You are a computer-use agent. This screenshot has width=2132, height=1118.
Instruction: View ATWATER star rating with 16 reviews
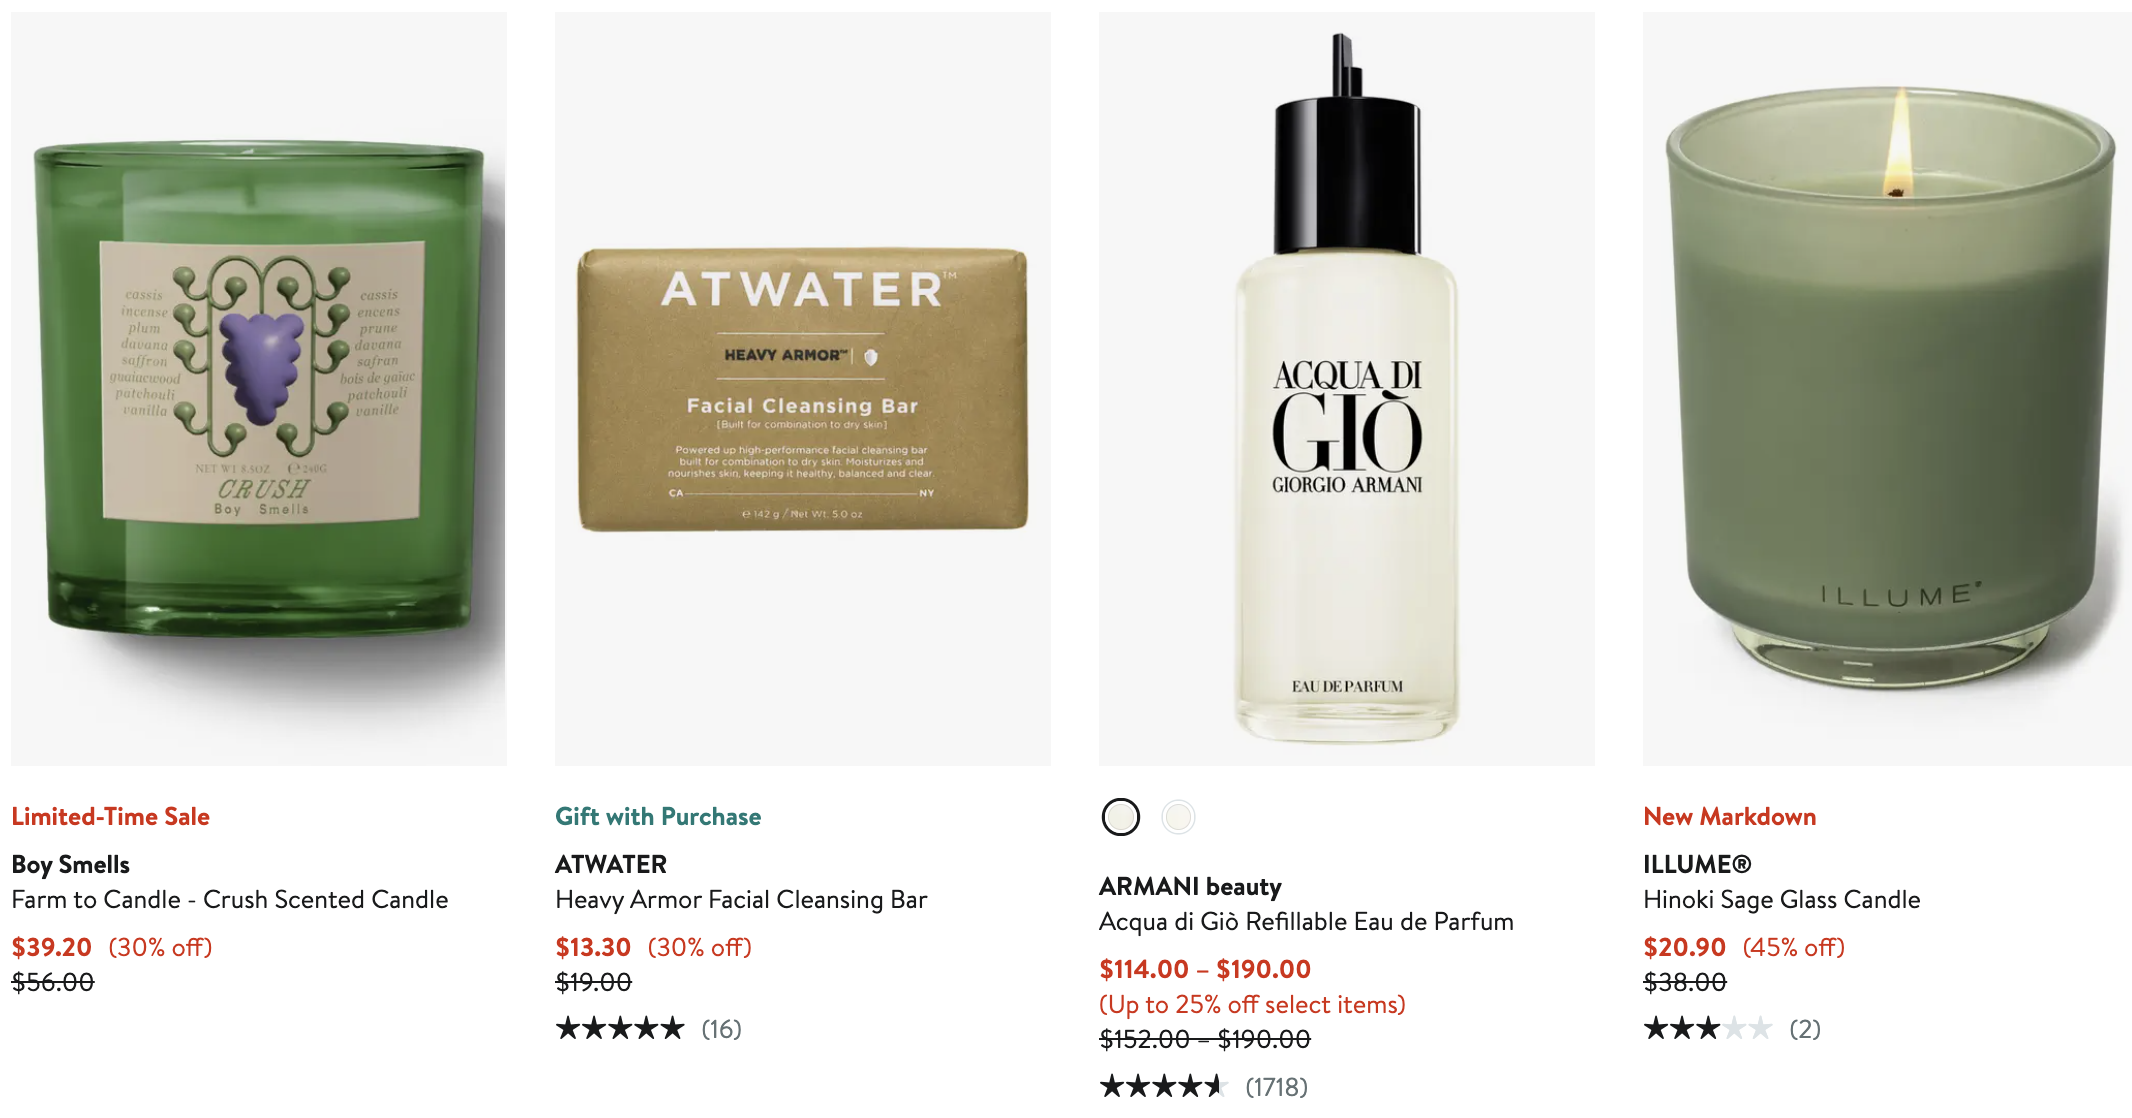(648, 1028)
